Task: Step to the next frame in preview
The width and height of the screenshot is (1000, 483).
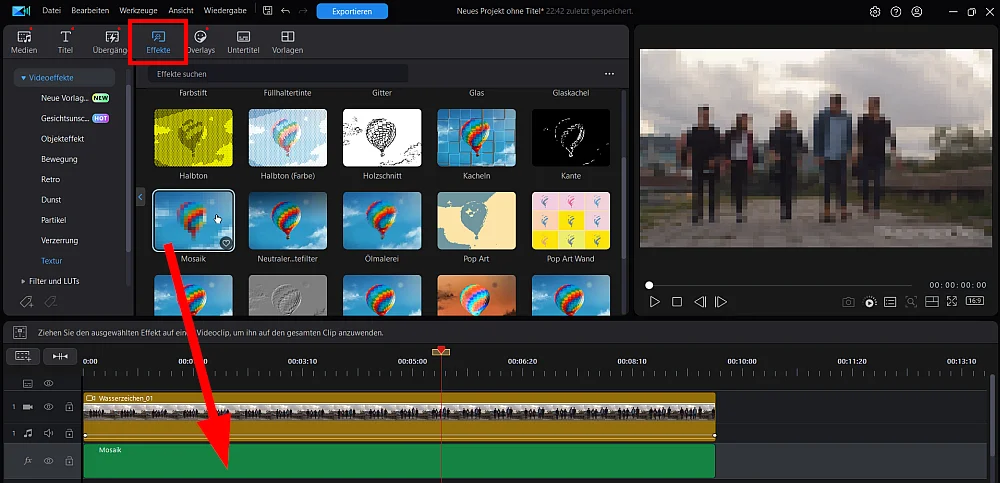Action: [720, 302]
